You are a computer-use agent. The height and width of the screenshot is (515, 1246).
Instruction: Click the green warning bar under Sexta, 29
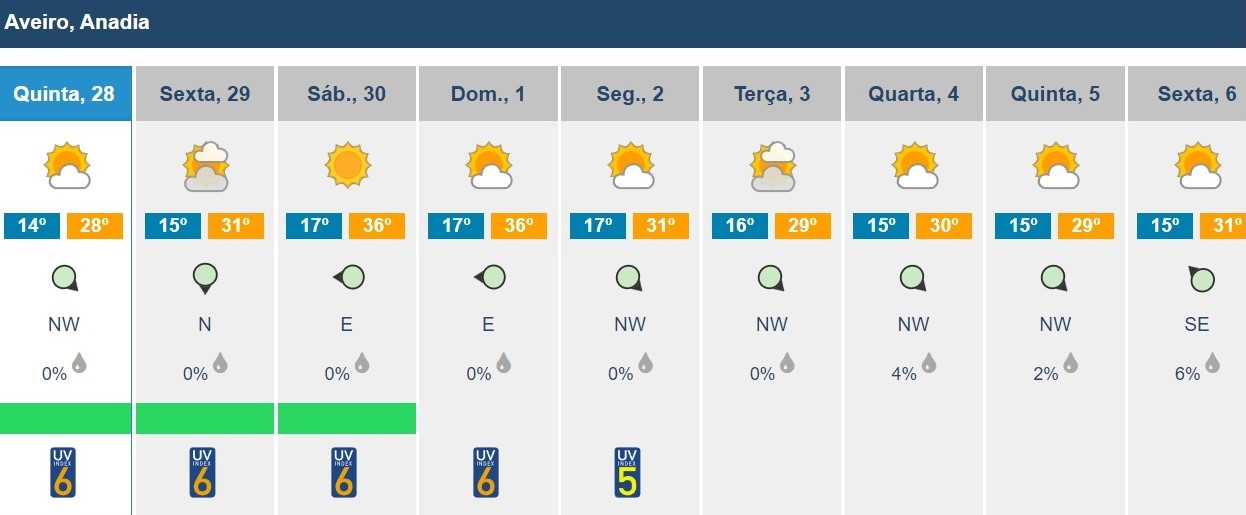pos(205,418)
